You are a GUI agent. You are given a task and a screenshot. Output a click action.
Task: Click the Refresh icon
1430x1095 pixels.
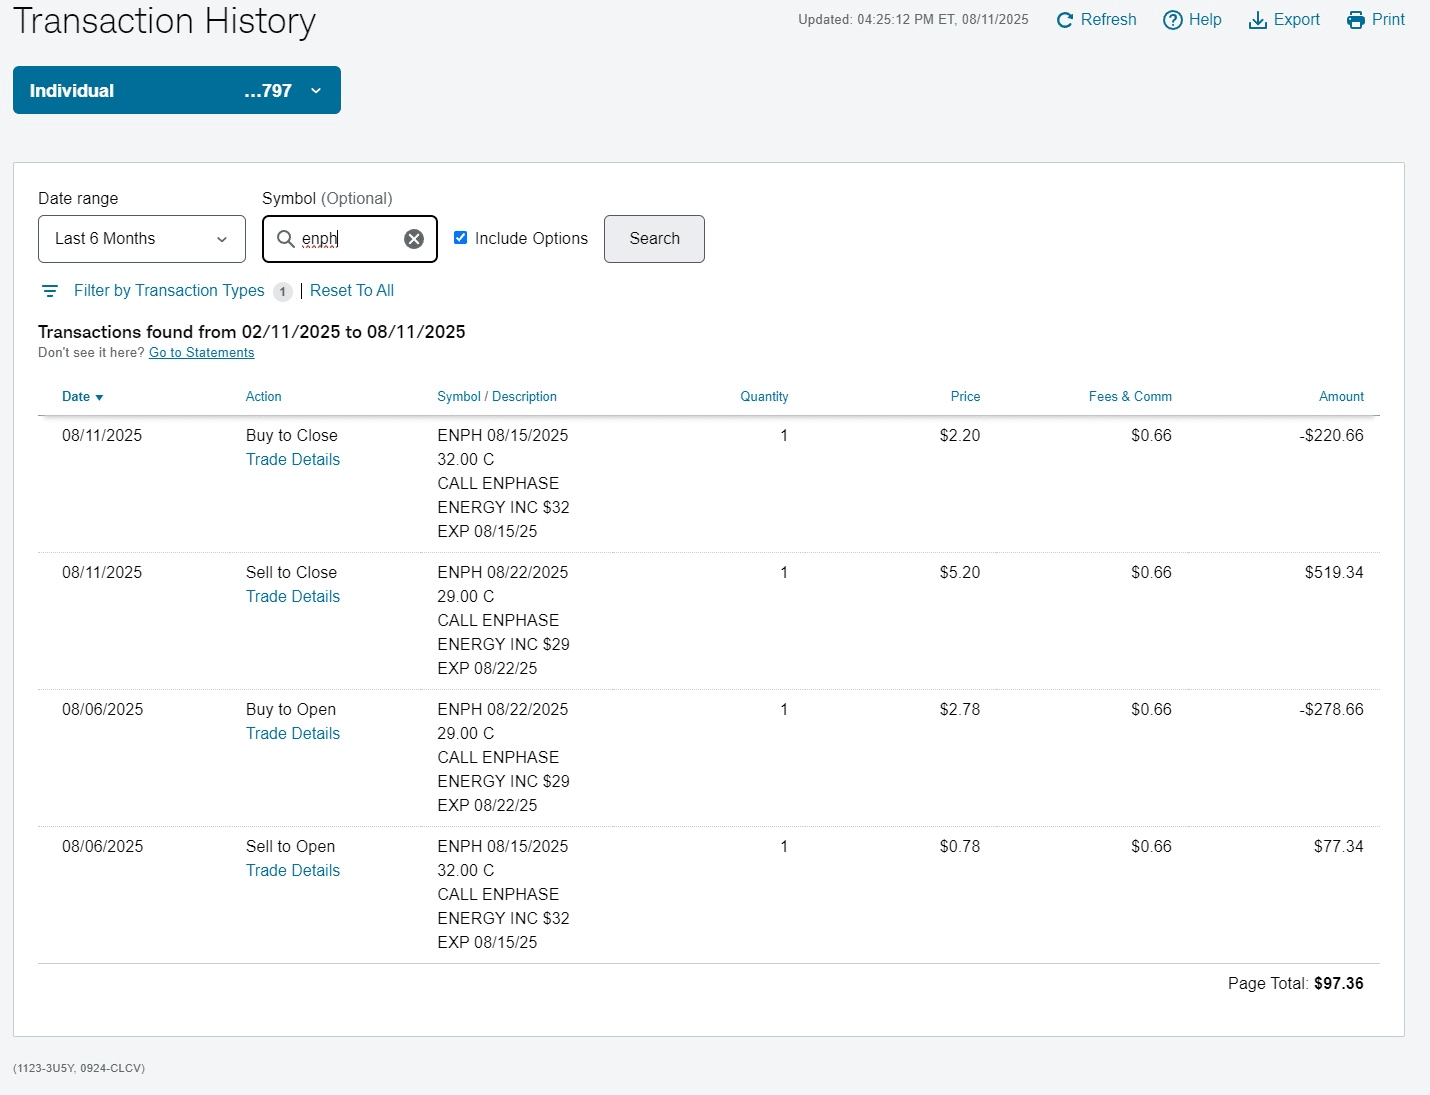pyautogui.click(x=1065, y=20)
